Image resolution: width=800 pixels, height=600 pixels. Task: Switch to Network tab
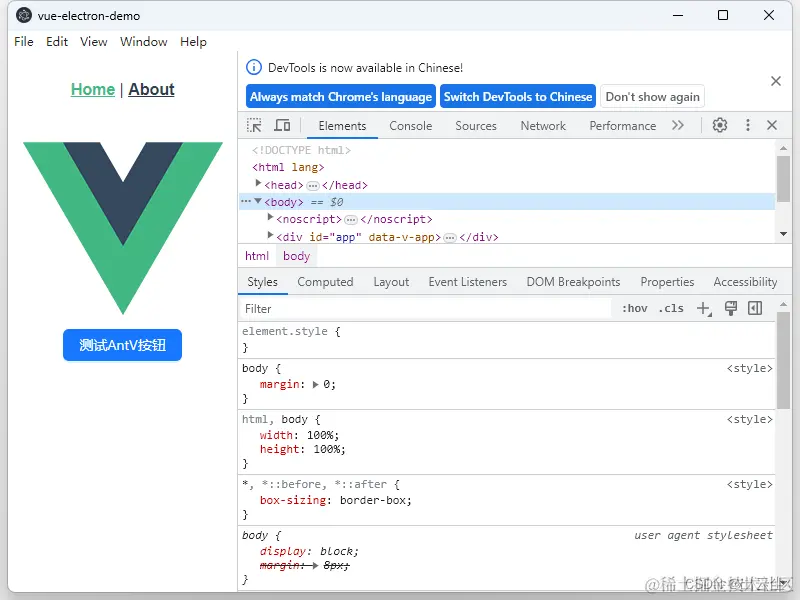point(543,126)
